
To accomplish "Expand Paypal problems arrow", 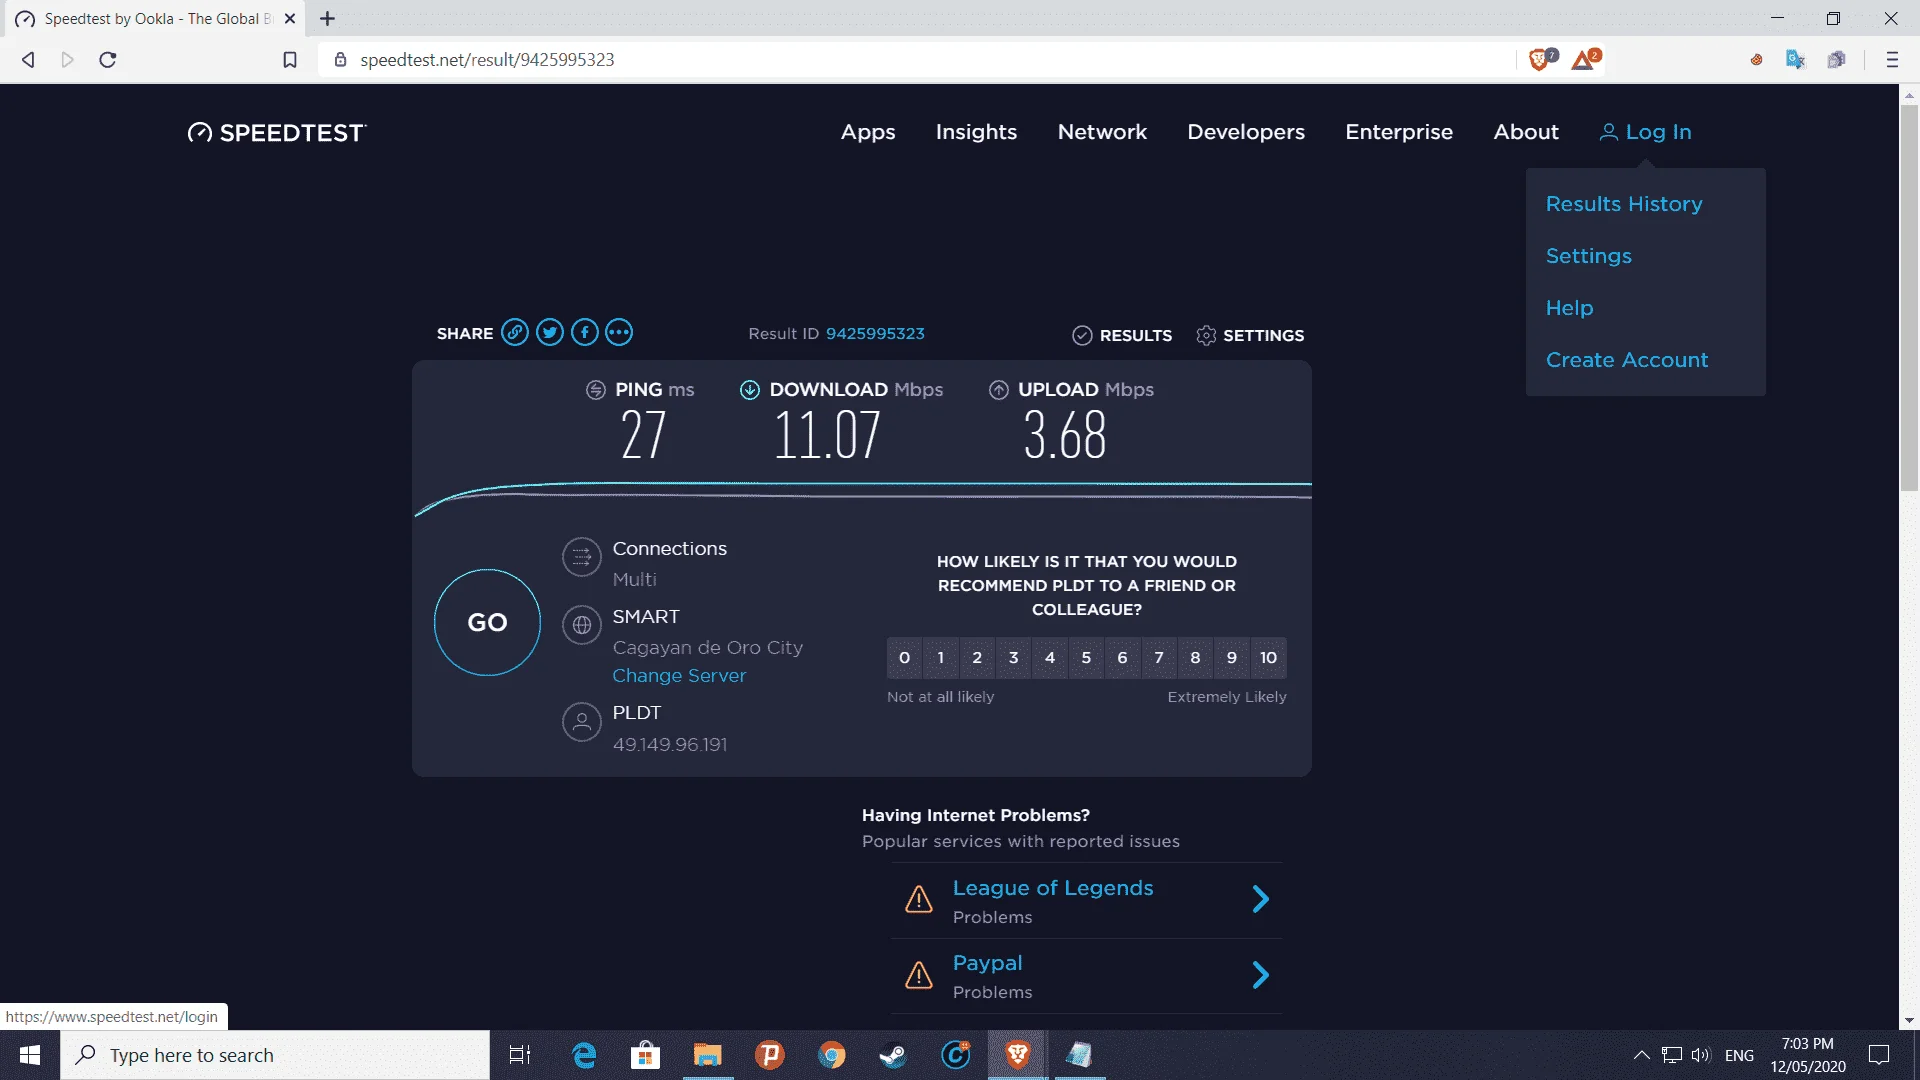I will (1261, 975).
